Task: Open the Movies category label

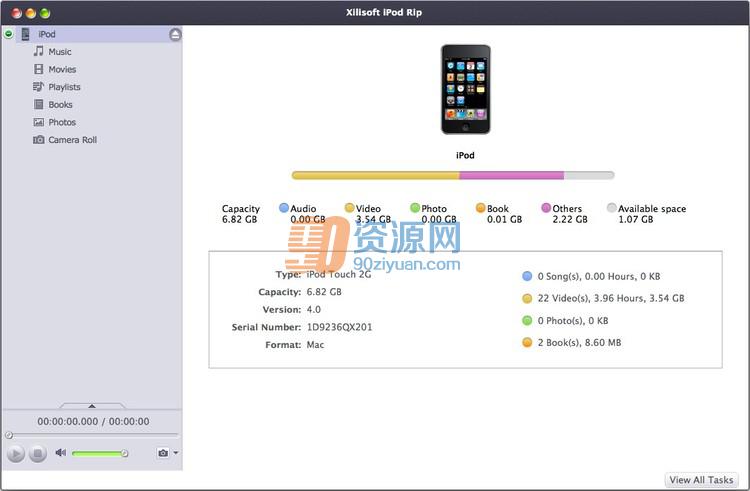Action: point(62,69)
